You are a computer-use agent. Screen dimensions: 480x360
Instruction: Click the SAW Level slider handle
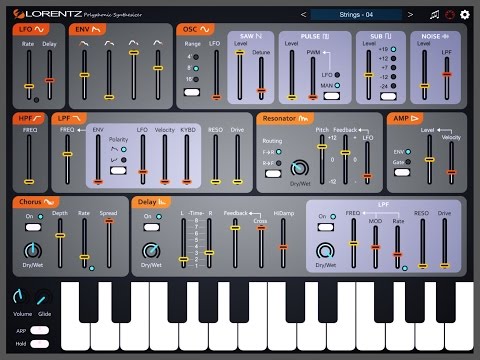point(240,52)
